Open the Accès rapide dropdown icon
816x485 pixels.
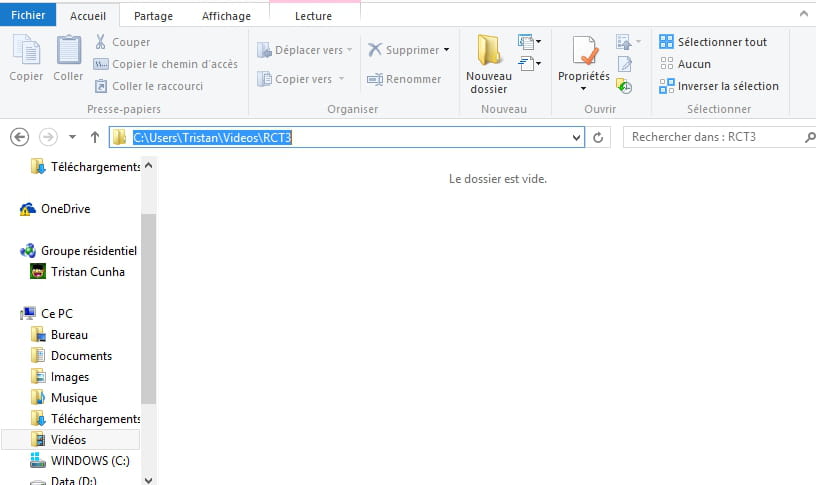point(529,63)
